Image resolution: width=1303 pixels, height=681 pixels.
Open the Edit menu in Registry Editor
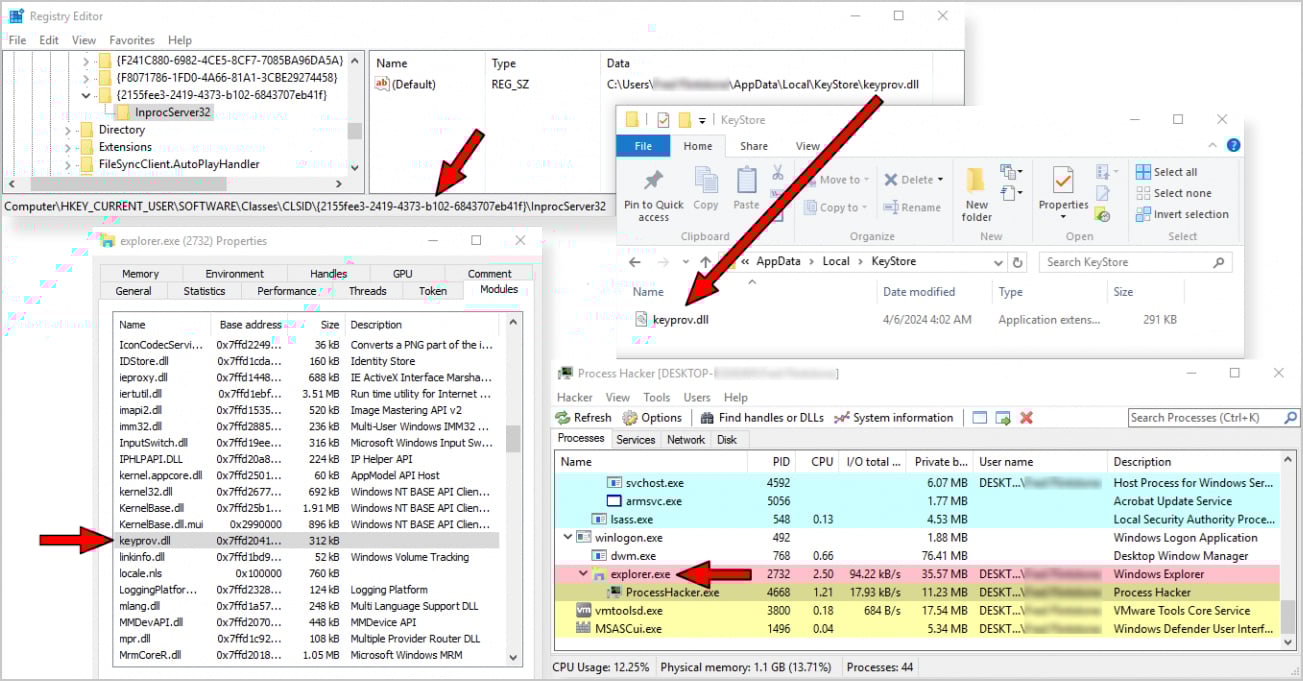[x=49, y=40]
